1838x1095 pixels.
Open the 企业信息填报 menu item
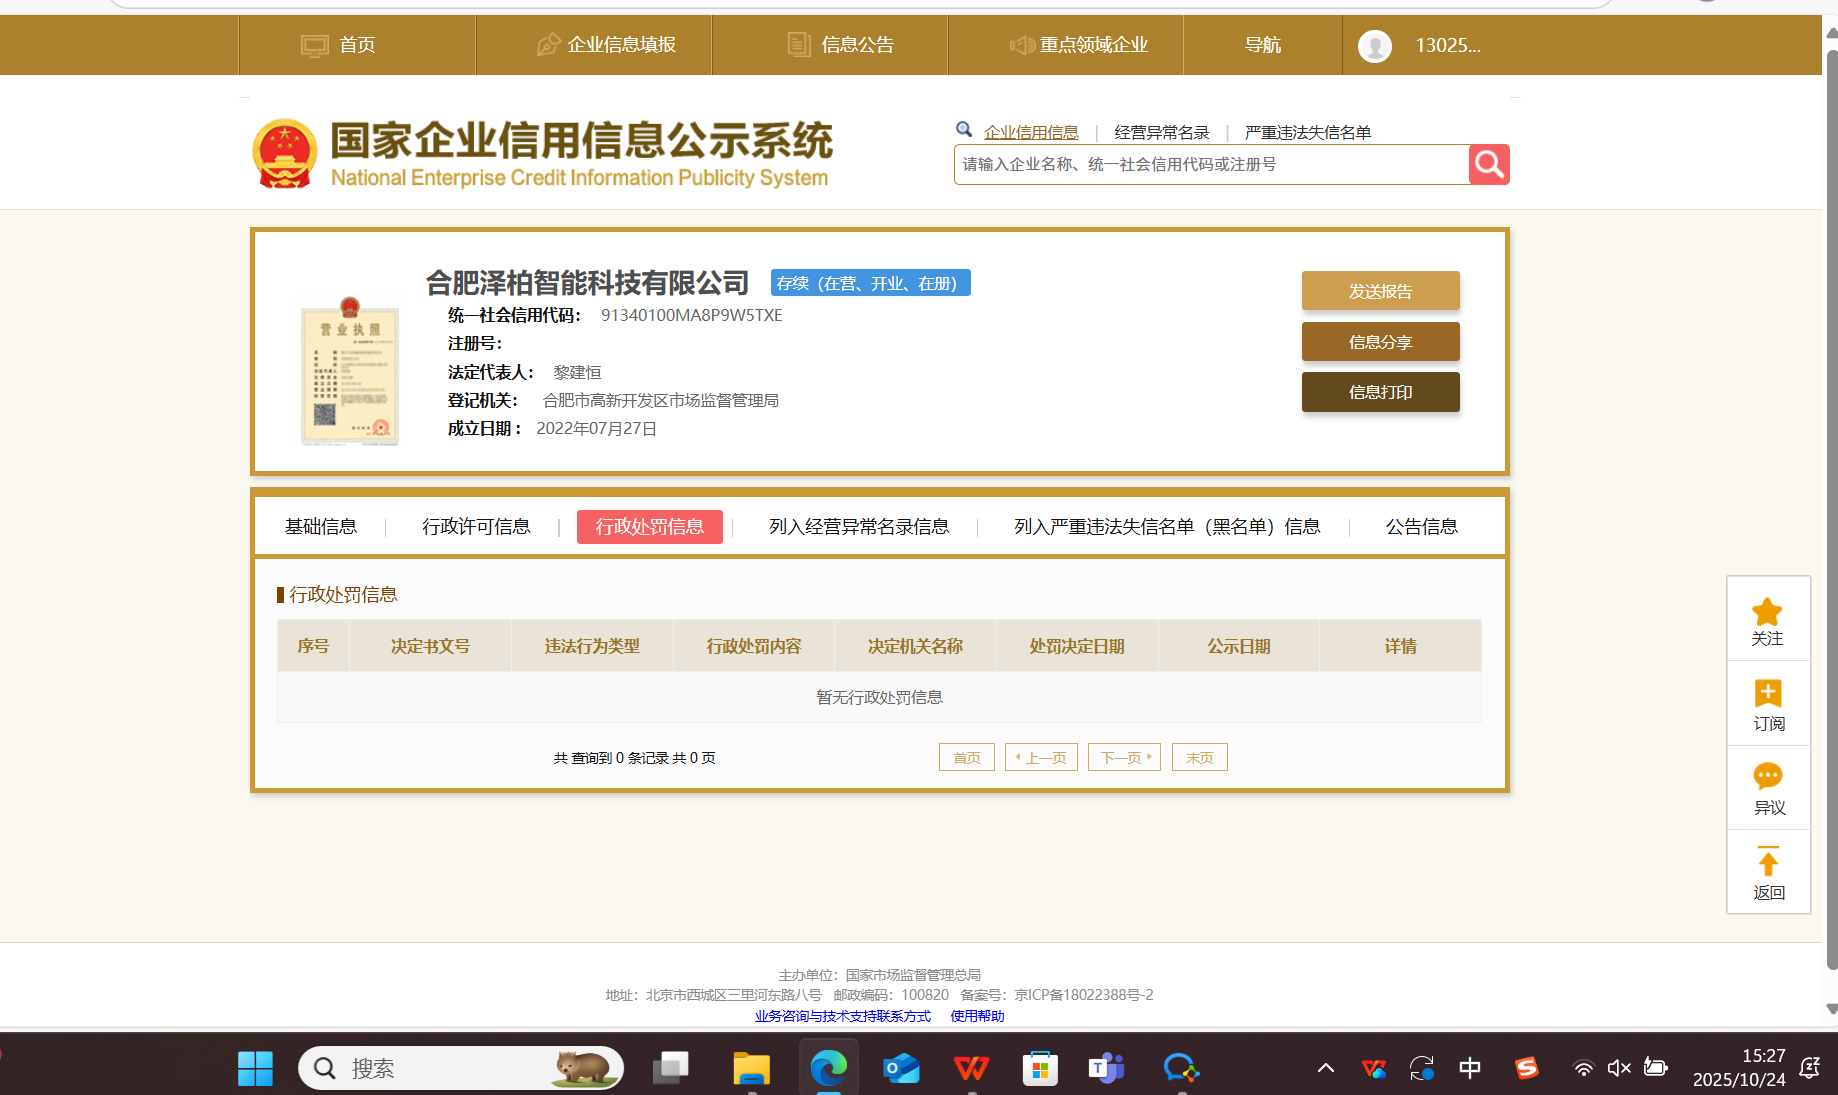(x=606, y=45)
